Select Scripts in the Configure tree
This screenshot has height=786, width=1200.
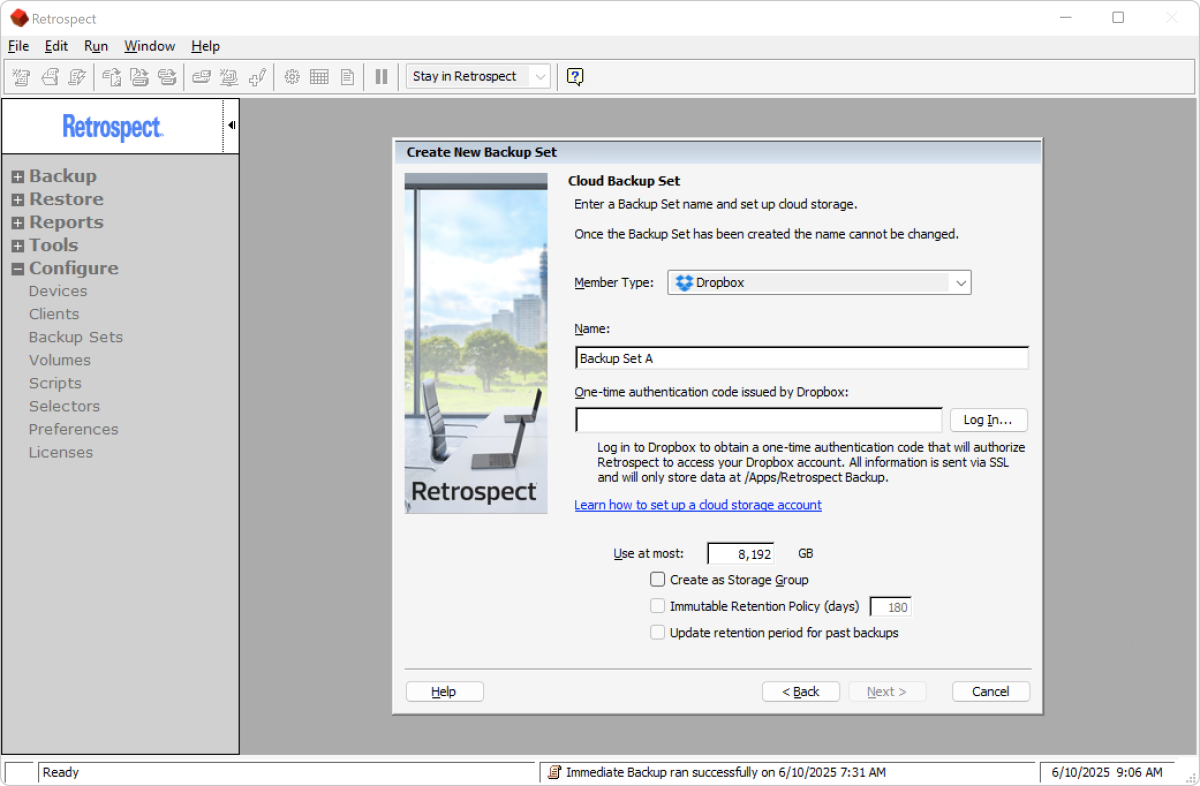pyautogui.click(x=55, y=383)
